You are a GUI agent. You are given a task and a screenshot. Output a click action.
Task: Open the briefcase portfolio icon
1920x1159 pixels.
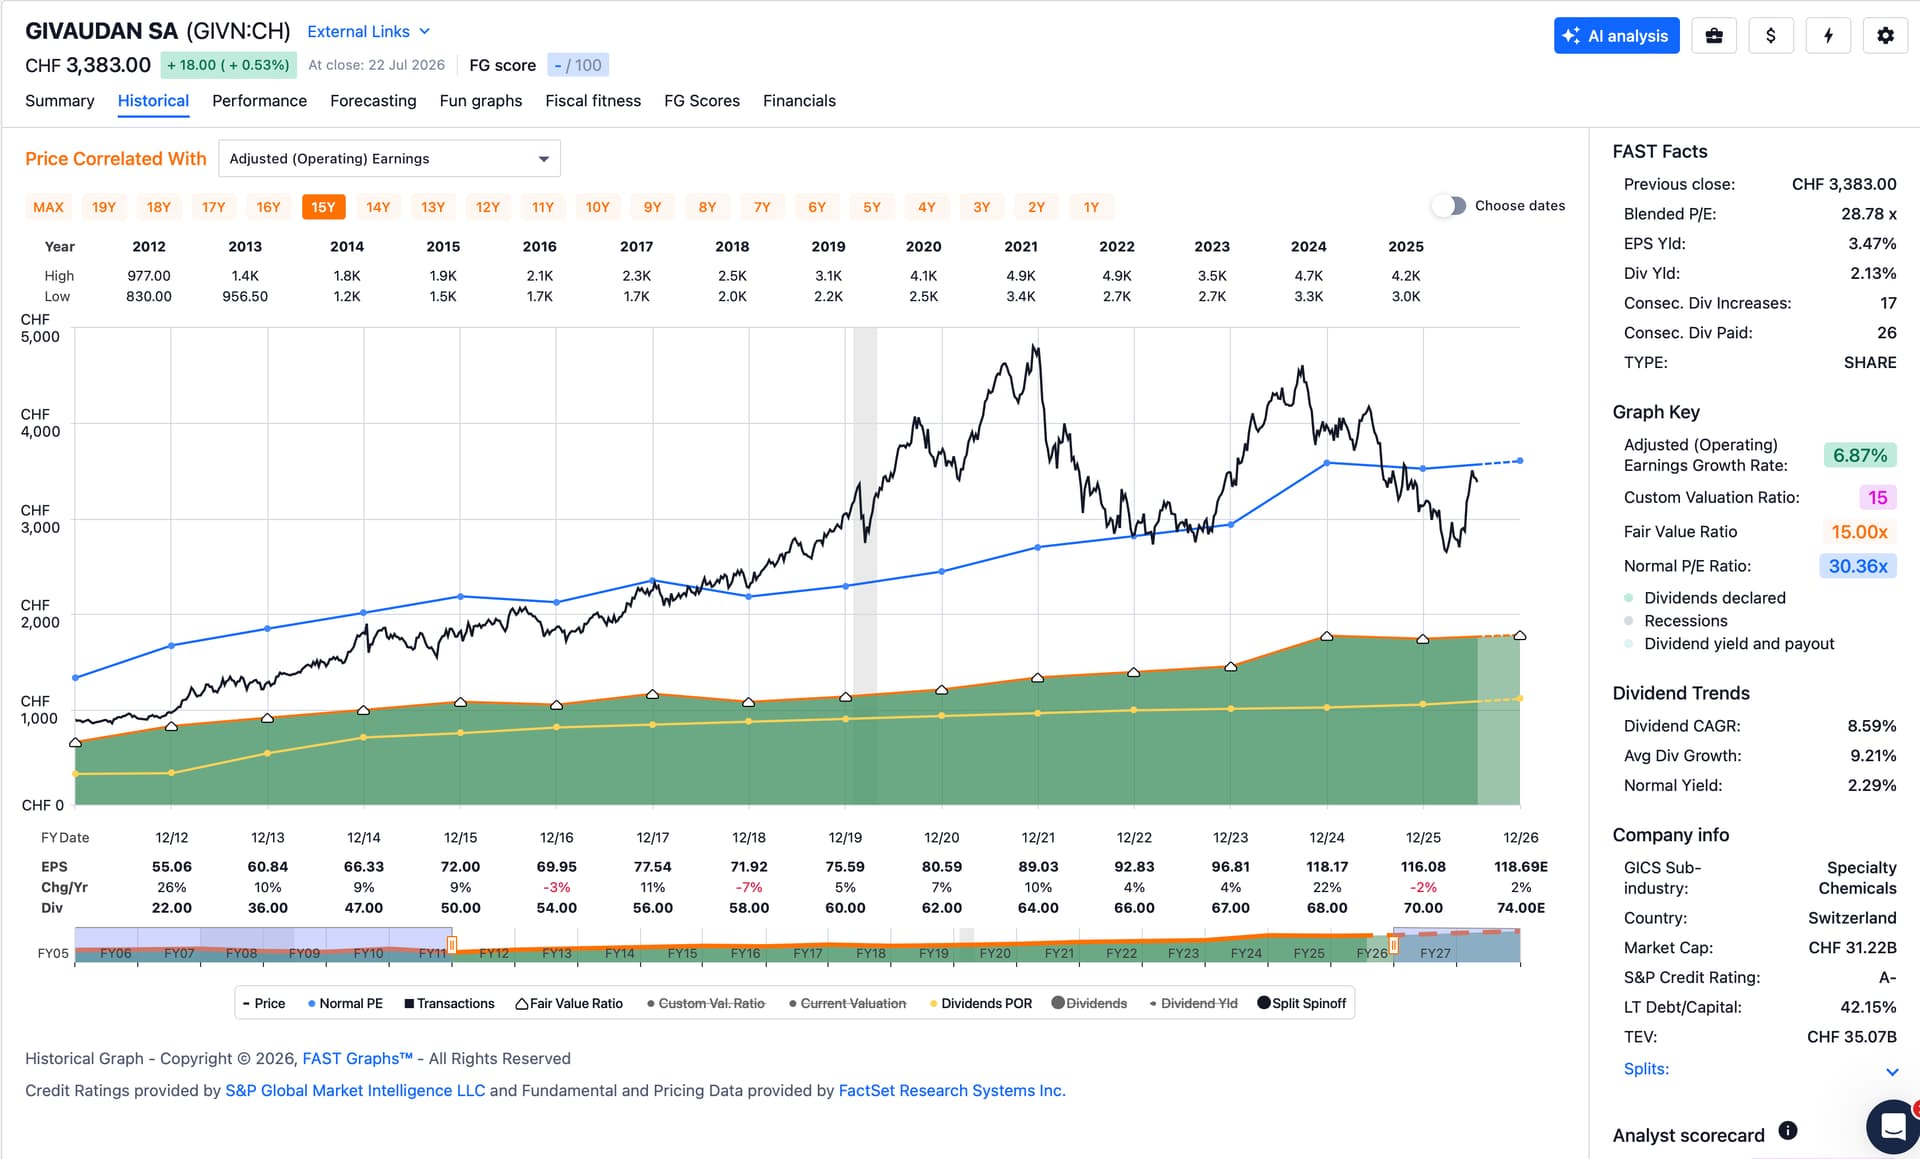(1714, 36)
